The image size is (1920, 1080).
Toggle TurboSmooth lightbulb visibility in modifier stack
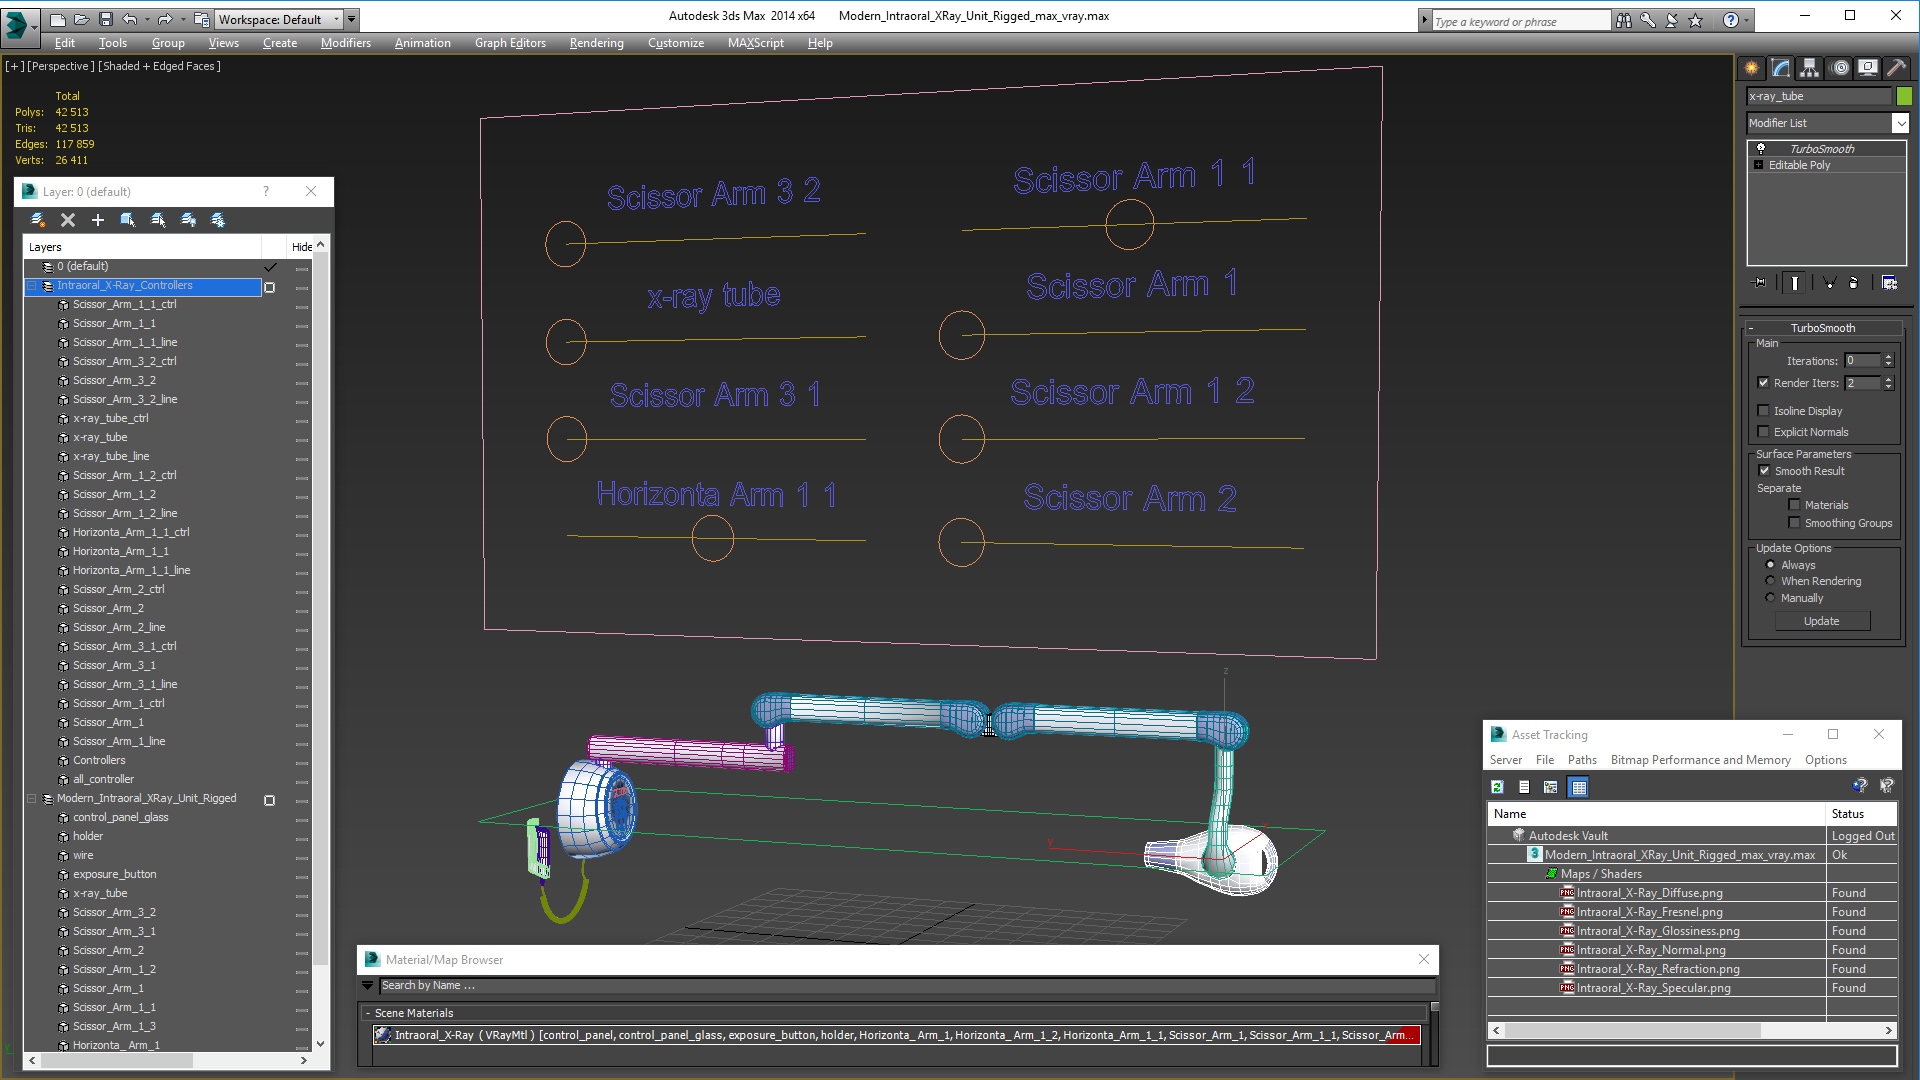[1761, 148]
